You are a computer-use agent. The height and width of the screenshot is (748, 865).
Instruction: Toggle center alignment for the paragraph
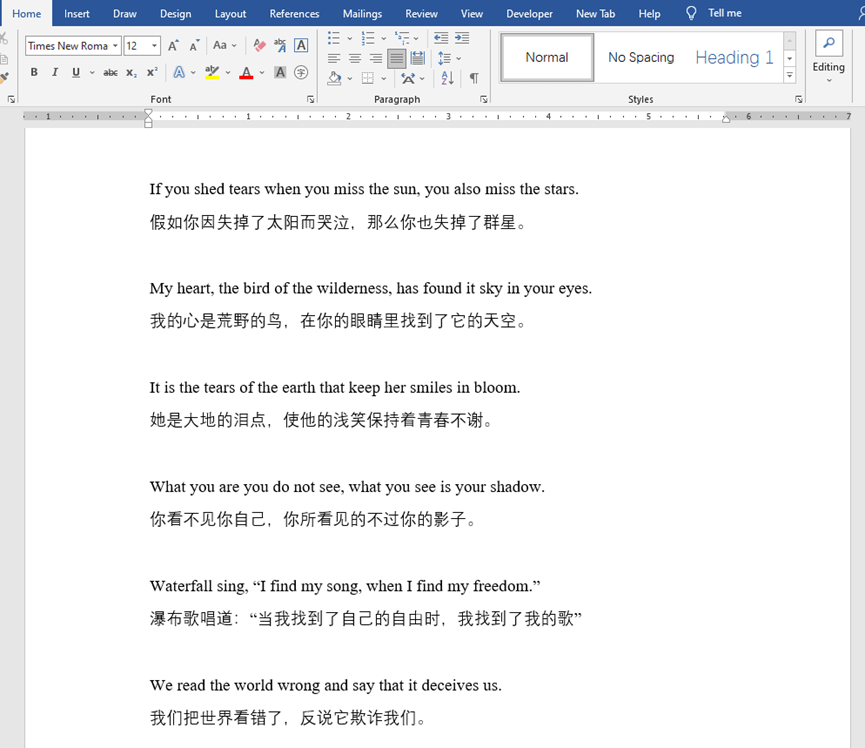pyautogui.click(x=353, y=57)
